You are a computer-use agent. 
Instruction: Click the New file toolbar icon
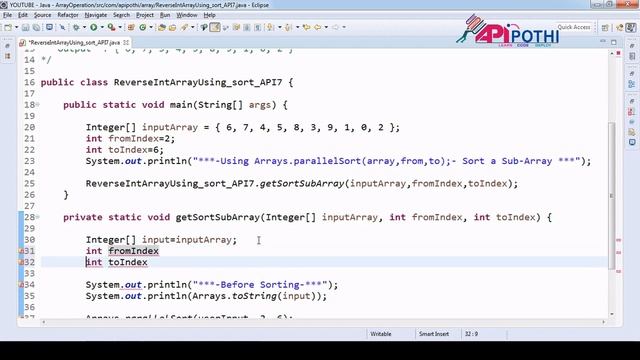[8, 27]
